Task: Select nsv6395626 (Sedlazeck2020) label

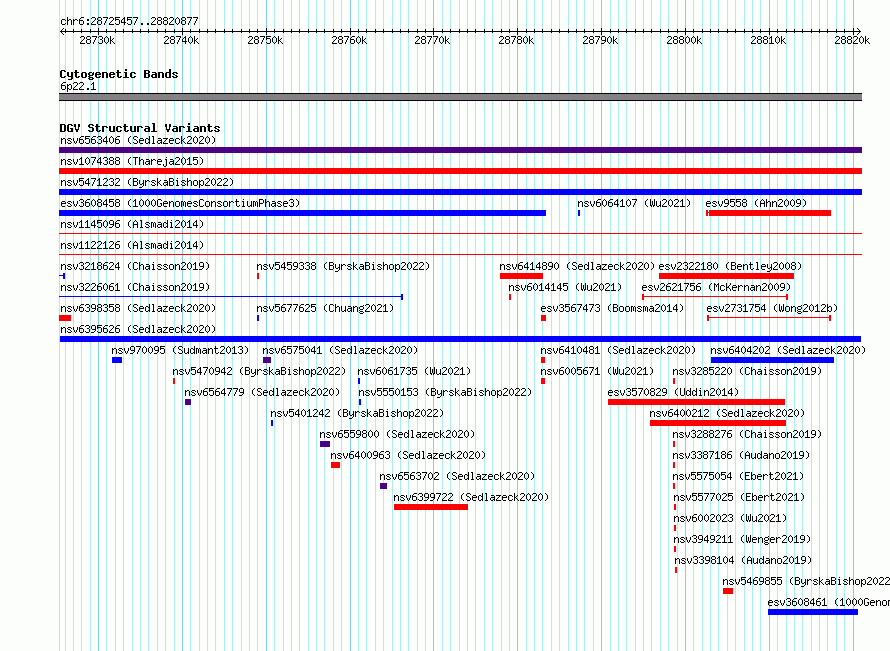Action: [138, 329]
